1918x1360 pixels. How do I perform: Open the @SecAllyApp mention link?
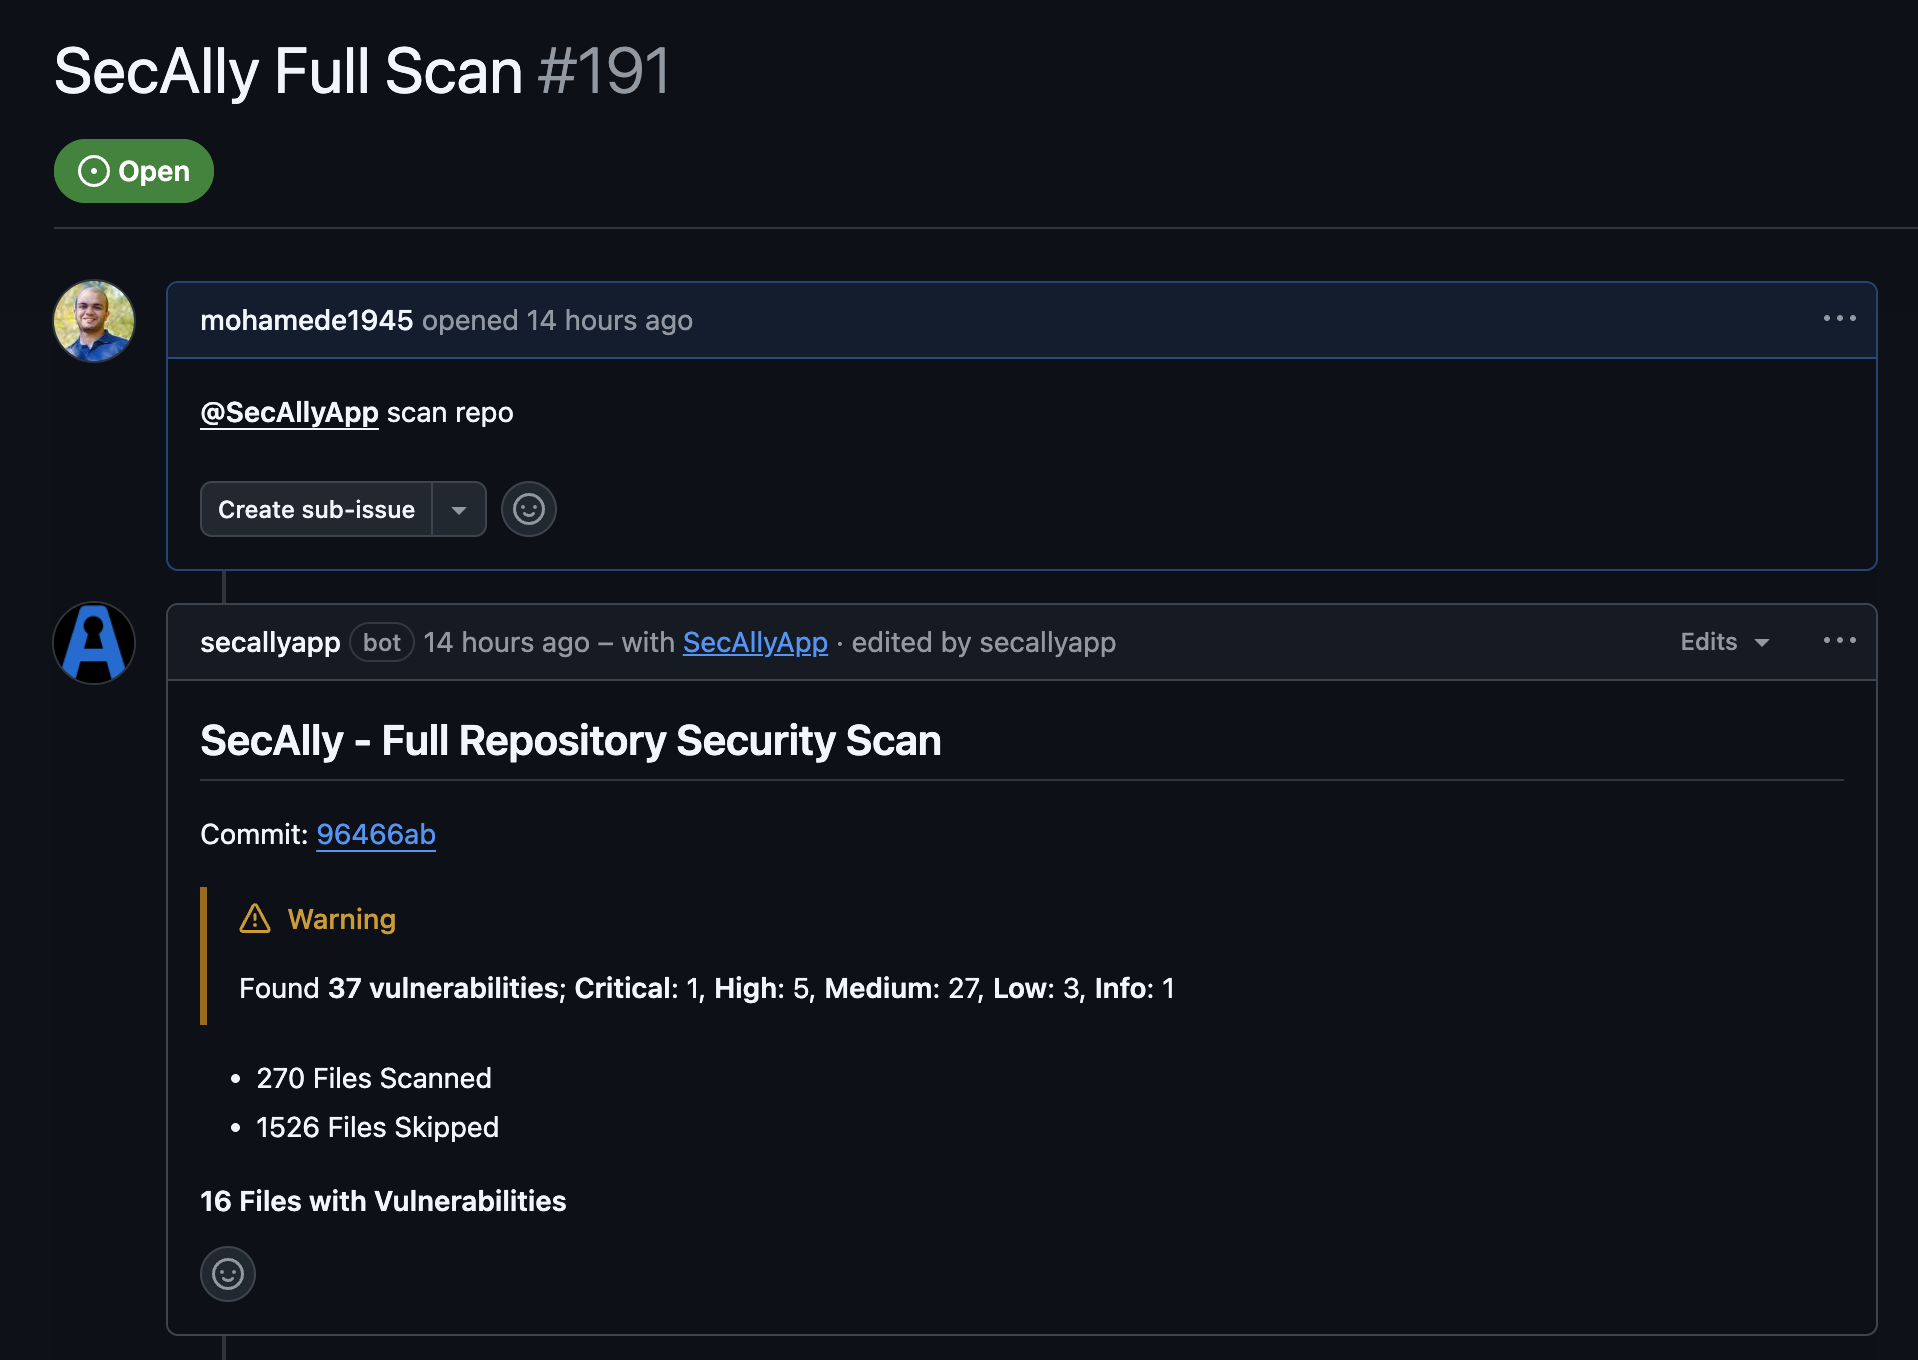(x=289, y=412)
